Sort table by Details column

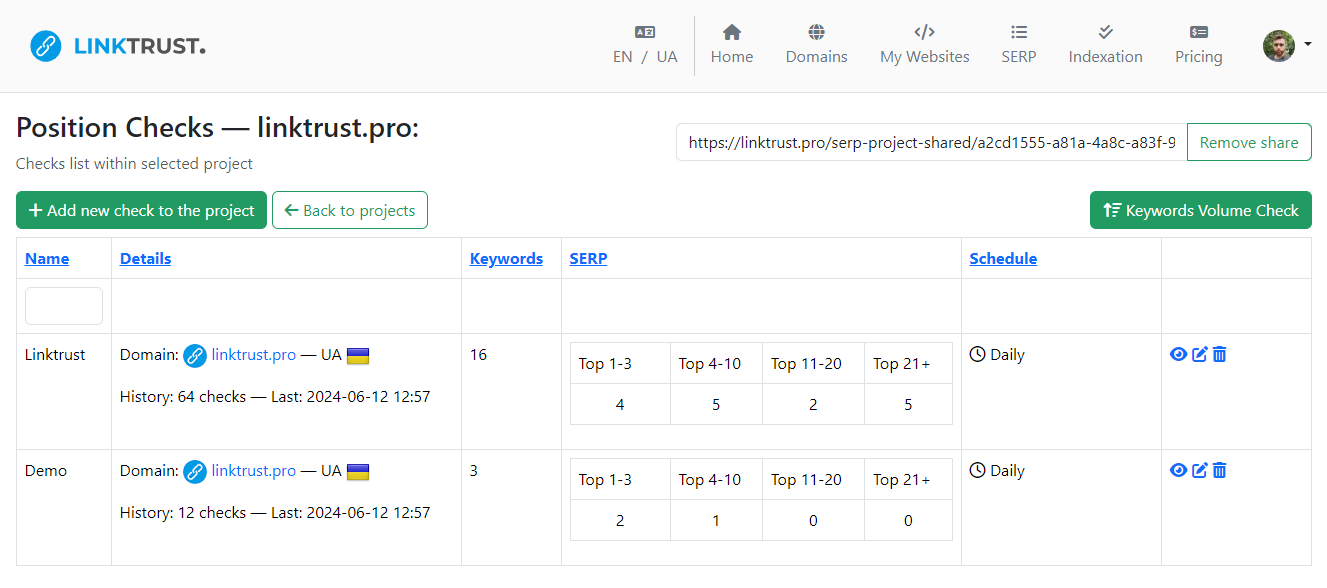[145, 258]
